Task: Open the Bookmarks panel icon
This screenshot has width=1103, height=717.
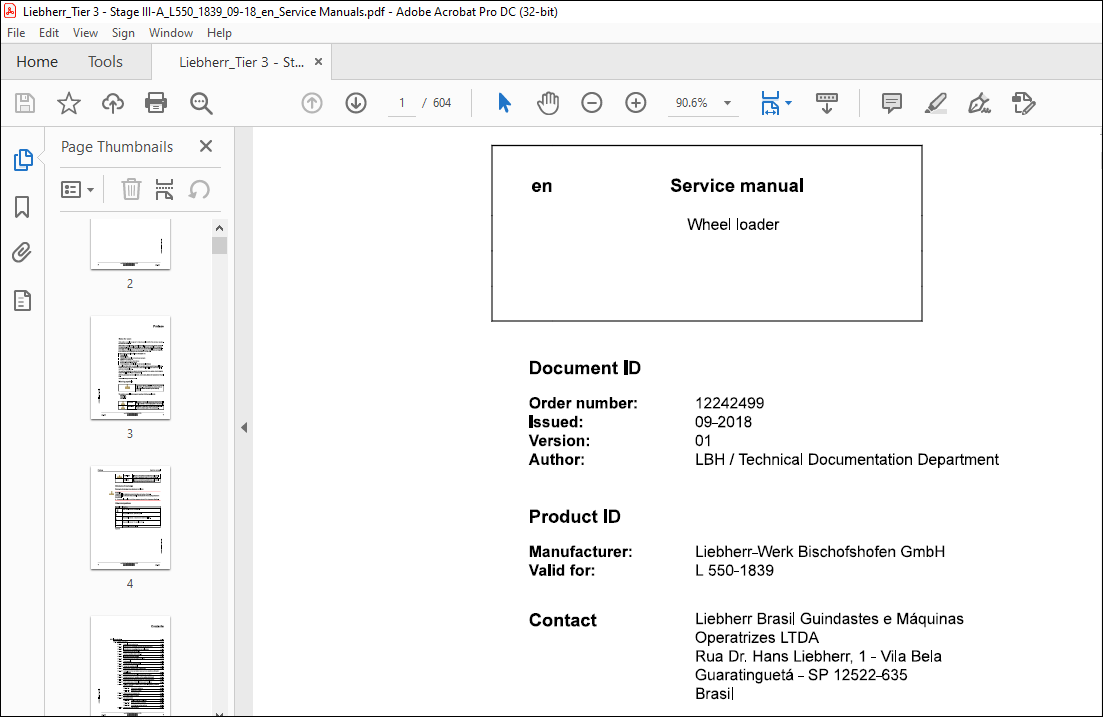Action: 23,207
